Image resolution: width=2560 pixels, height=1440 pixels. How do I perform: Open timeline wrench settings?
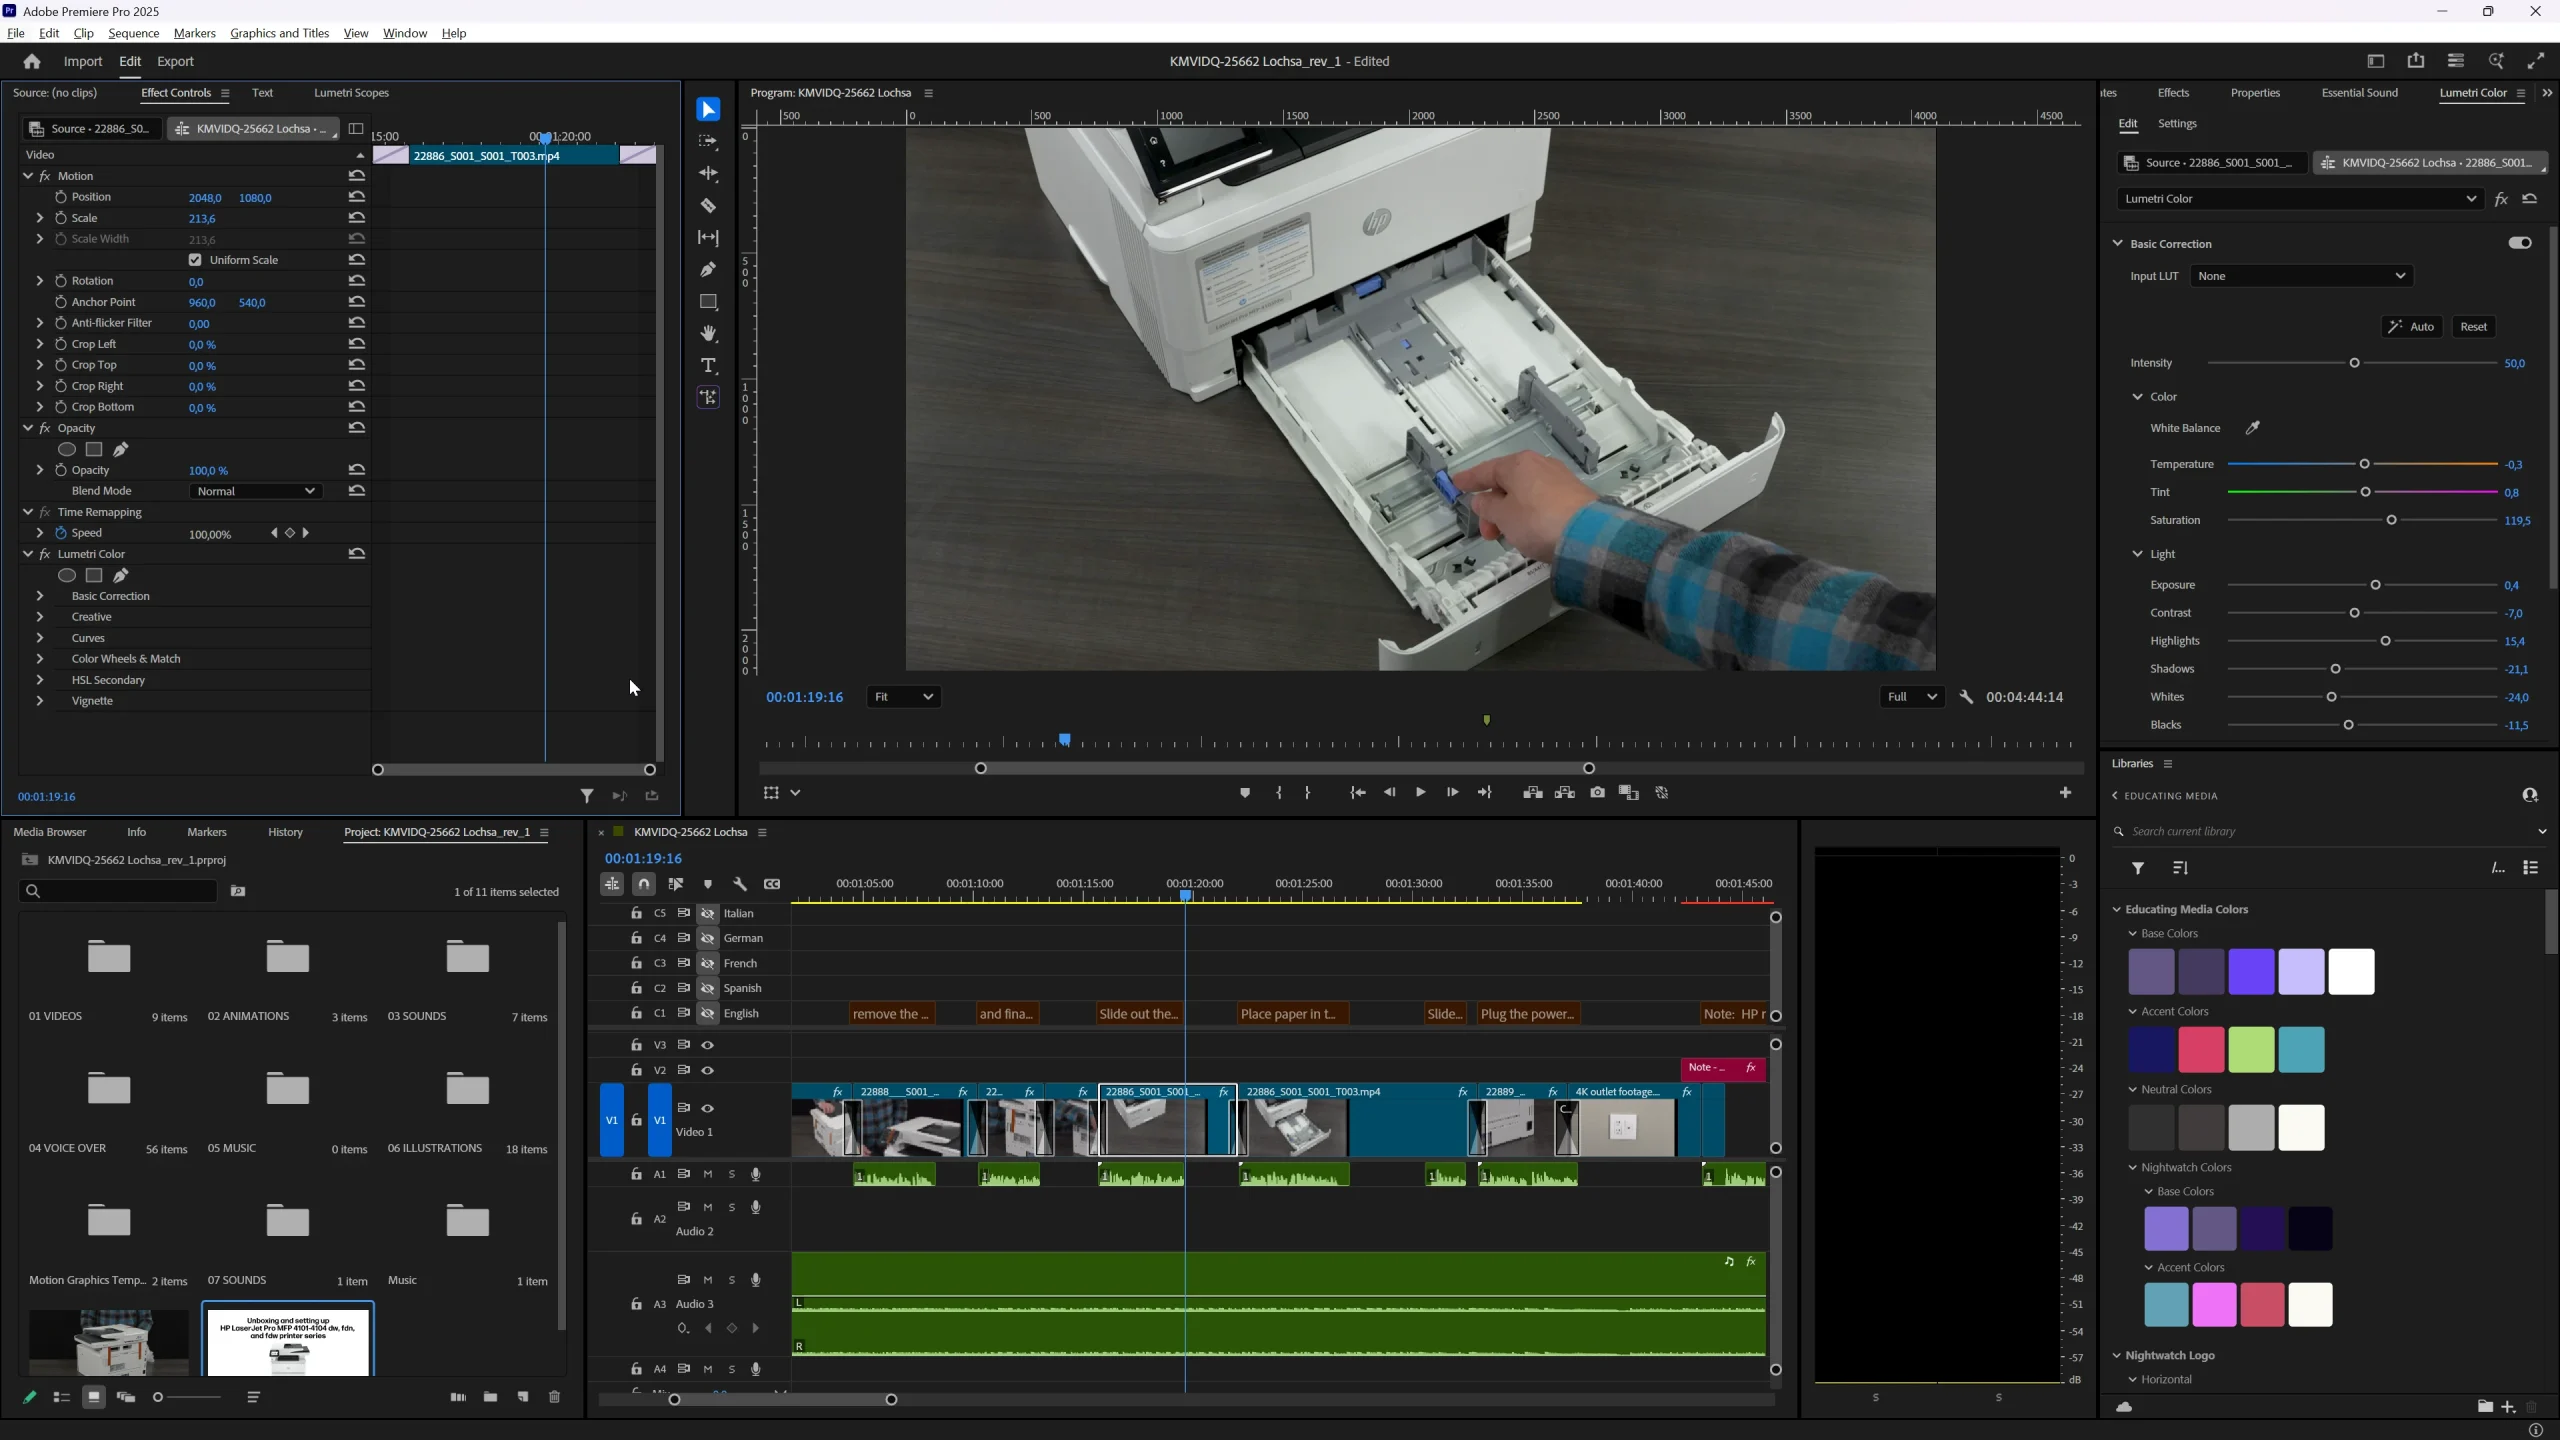tap(740, 884)
